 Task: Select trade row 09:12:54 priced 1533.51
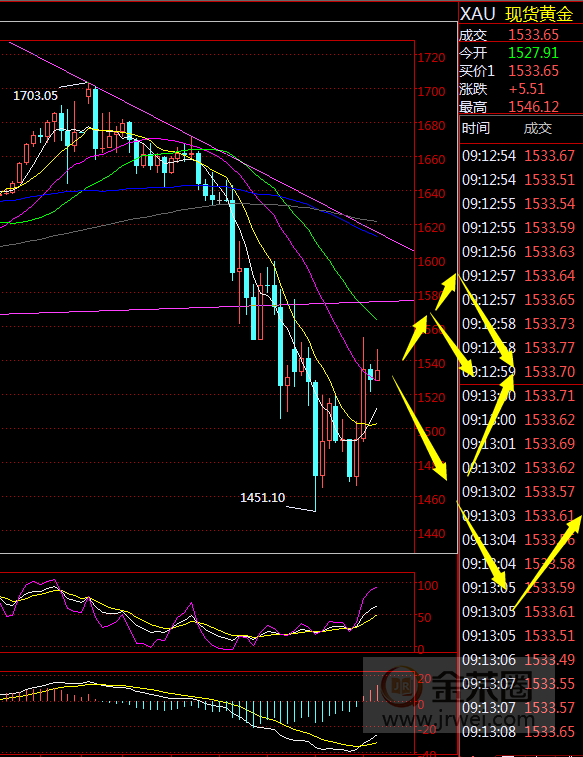pos(519,180)
